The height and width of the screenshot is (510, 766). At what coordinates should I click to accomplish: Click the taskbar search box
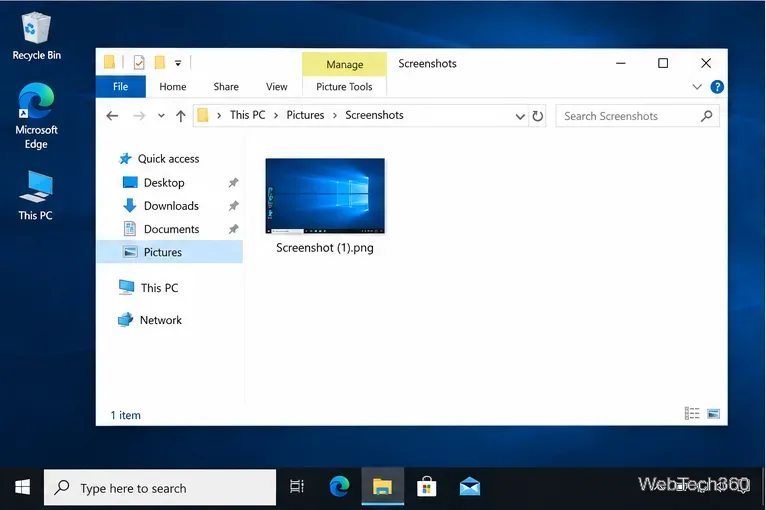click(160, 488)
